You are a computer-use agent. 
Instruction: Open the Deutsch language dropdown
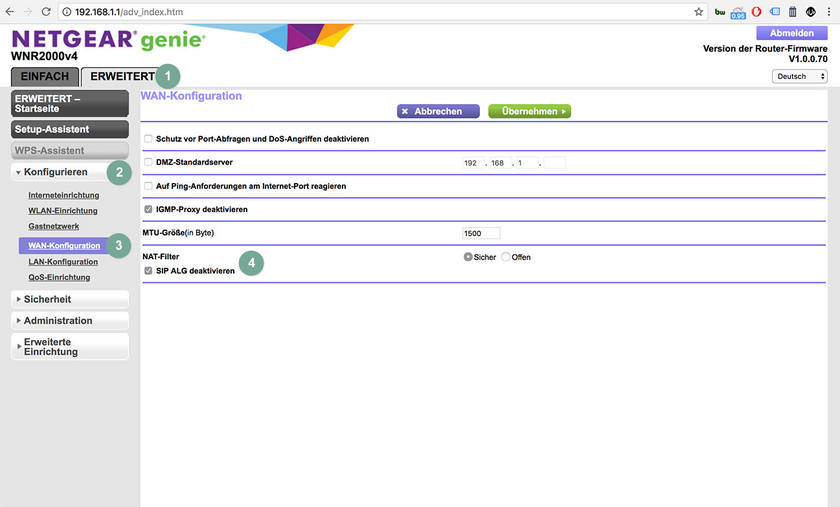[x=799, y=77]
